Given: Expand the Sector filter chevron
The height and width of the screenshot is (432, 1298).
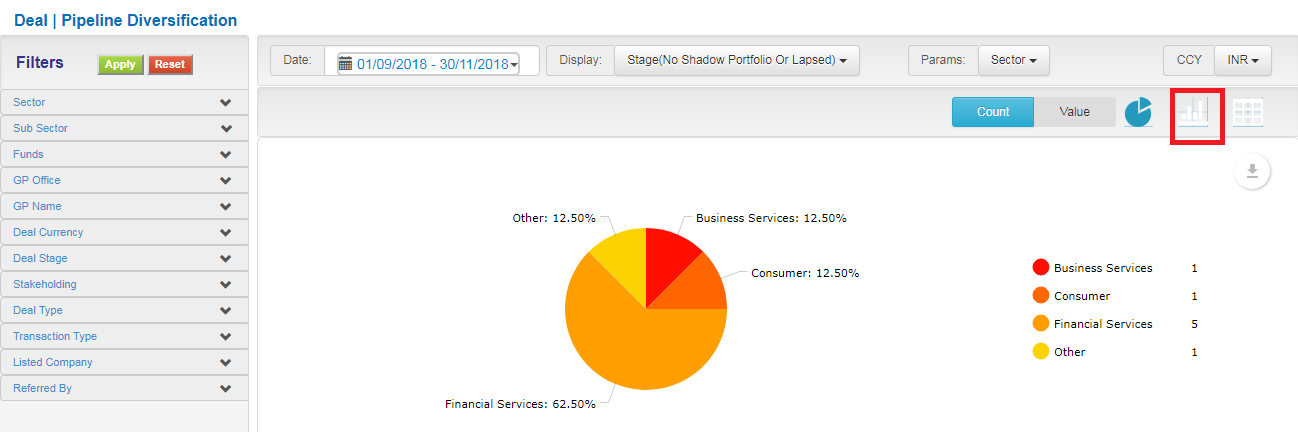Looking at the screenshot, I should 226,102.
